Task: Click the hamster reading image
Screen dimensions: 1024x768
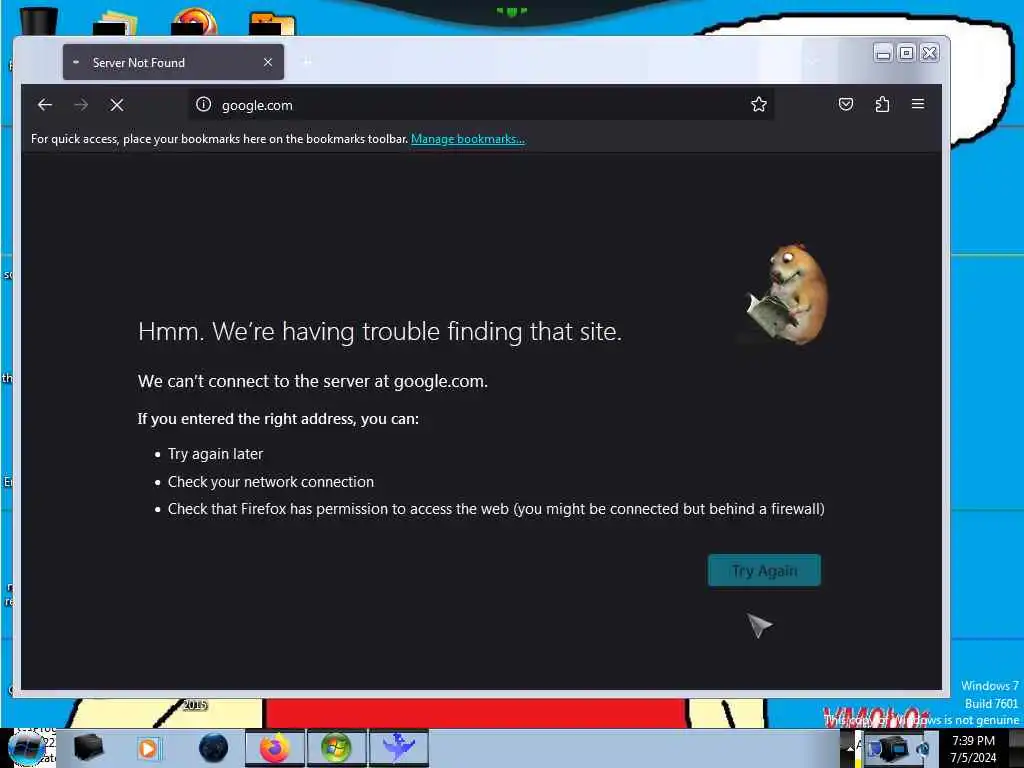Action: pos(787,294)
